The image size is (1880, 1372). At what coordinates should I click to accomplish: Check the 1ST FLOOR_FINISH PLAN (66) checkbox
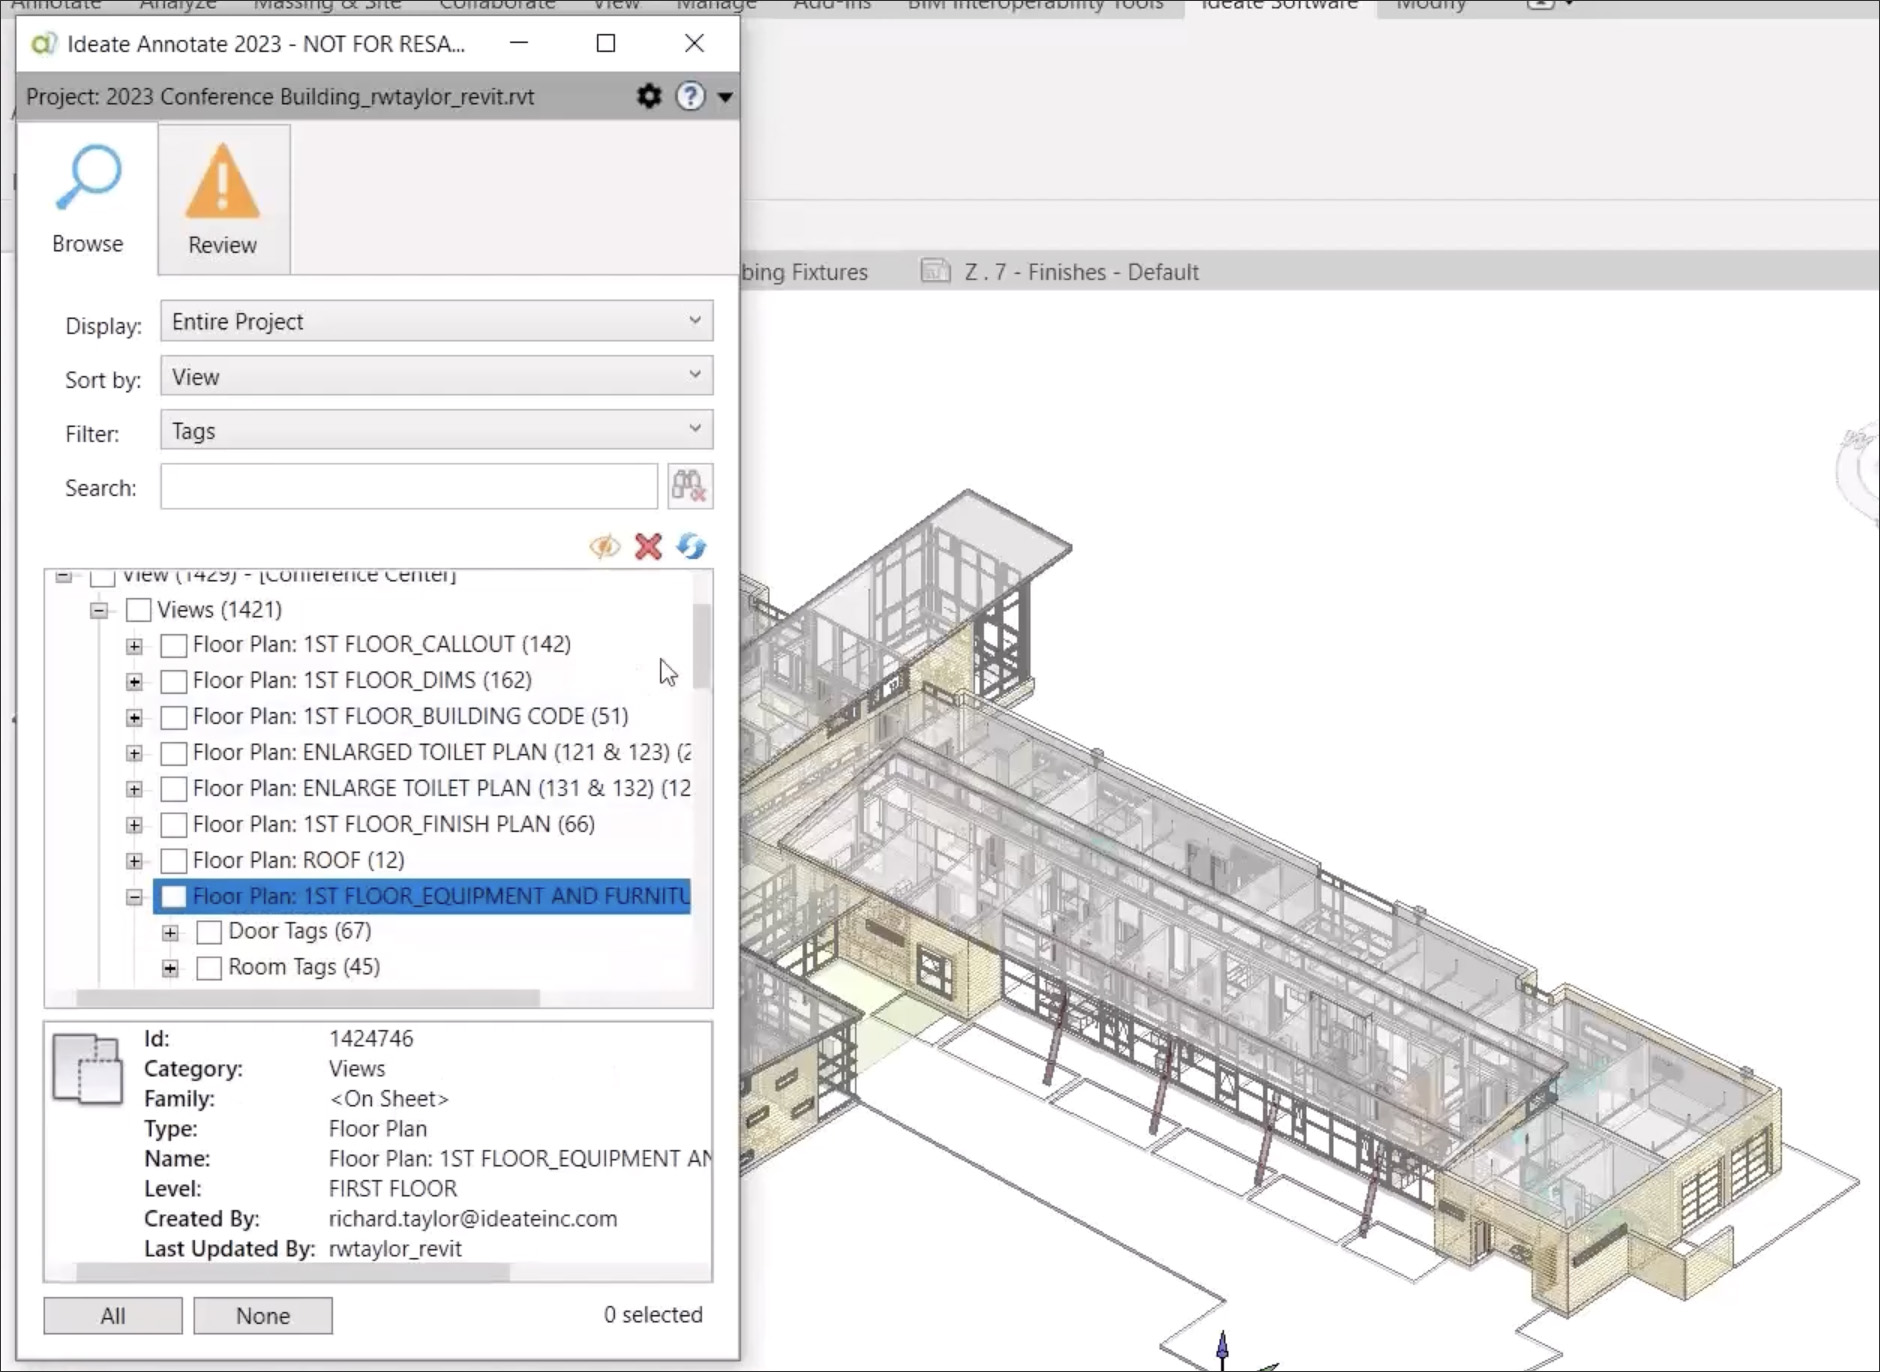click(174, 825)
